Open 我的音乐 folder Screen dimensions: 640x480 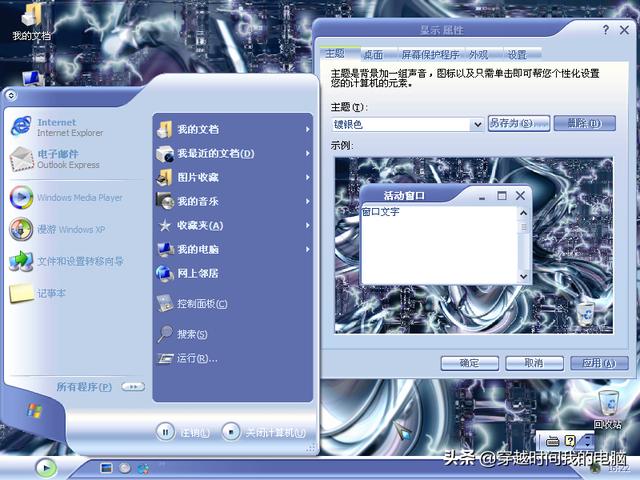click(x=233, y=201)
